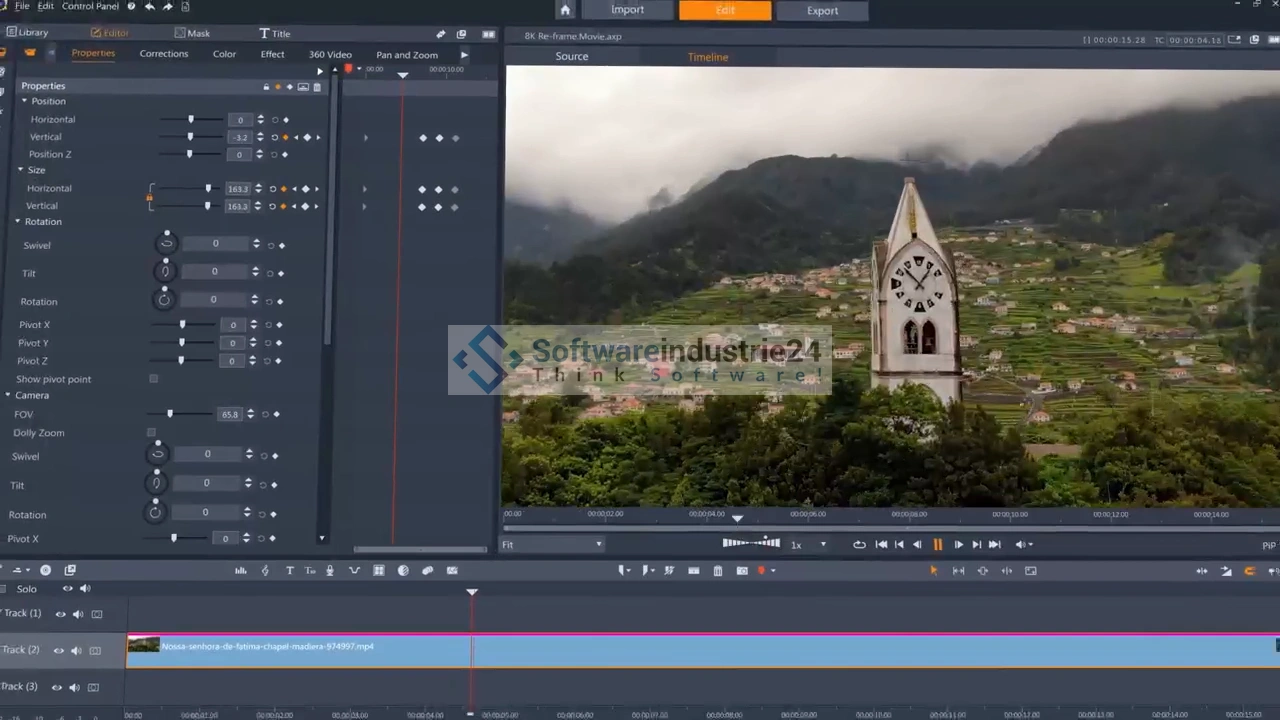Toggle the loop playback icon
Viewport: 1280px width, 720px height.
859,545
